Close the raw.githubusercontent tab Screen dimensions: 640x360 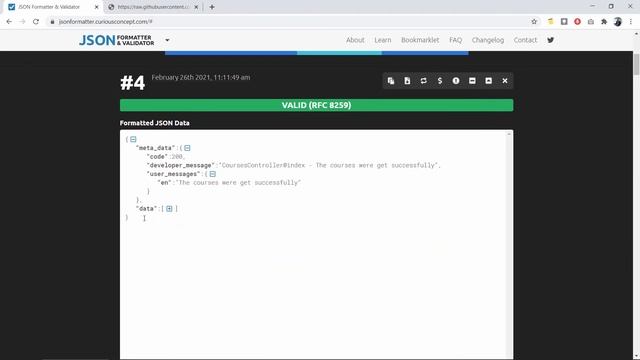tap(196, 7)
